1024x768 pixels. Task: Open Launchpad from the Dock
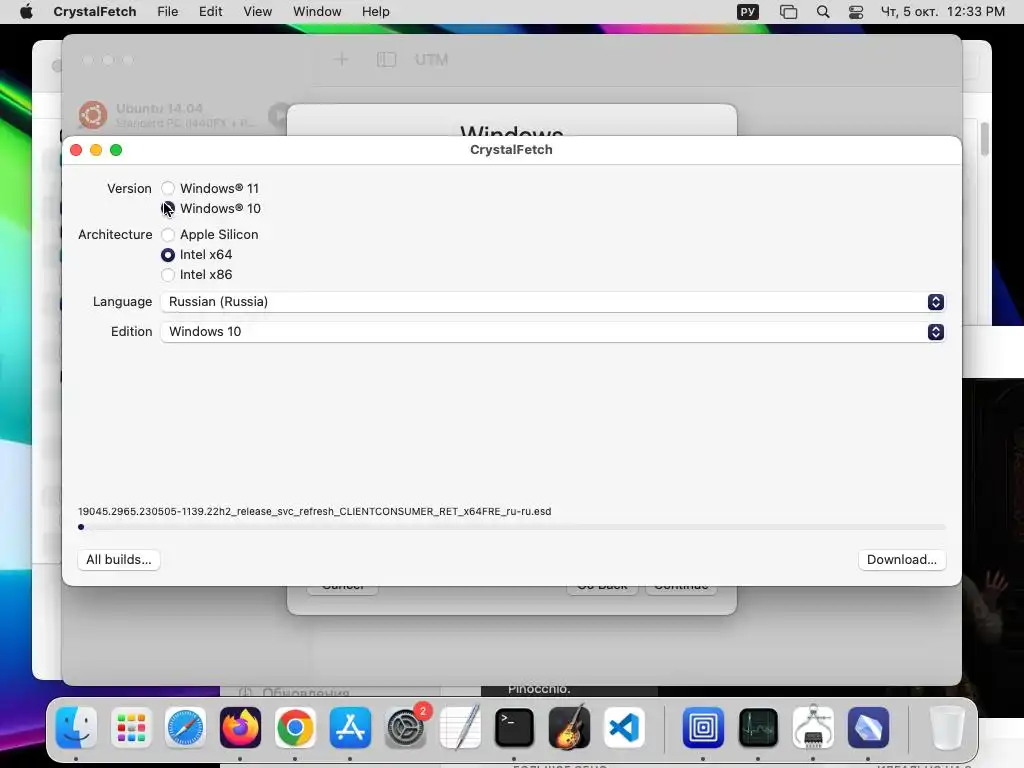[131, 728]
